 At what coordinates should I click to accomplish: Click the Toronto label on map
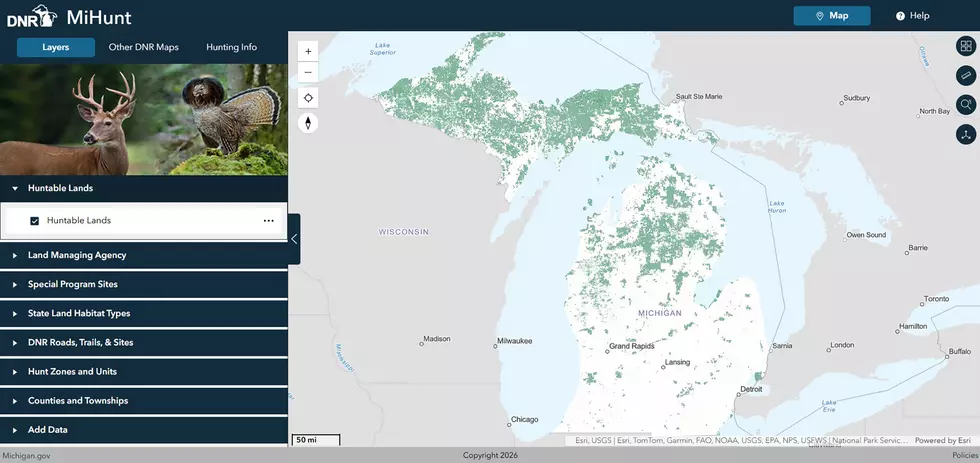[936, 299]
